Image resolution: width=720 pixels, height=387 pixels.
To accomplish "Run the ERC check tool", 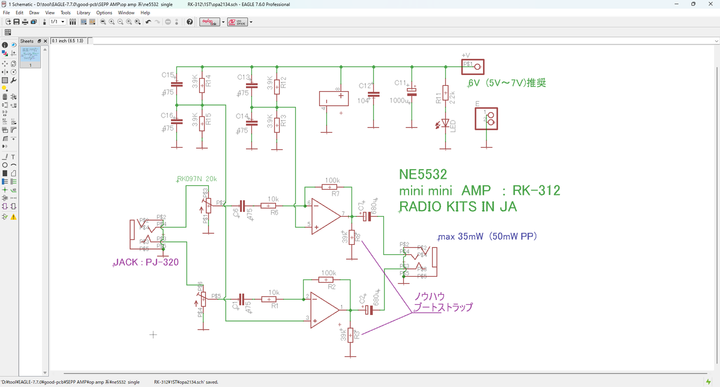I will [x=5, y=217].
